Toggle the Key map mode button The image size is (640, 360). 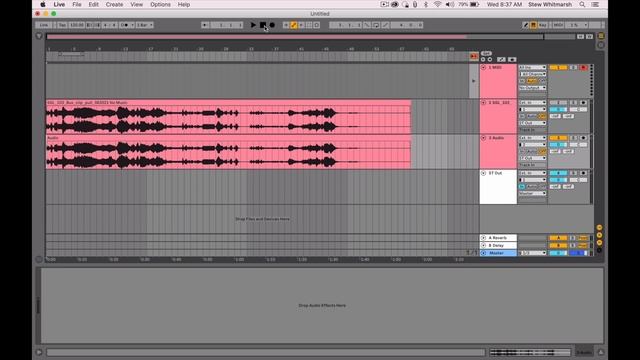tap(542, 25)
